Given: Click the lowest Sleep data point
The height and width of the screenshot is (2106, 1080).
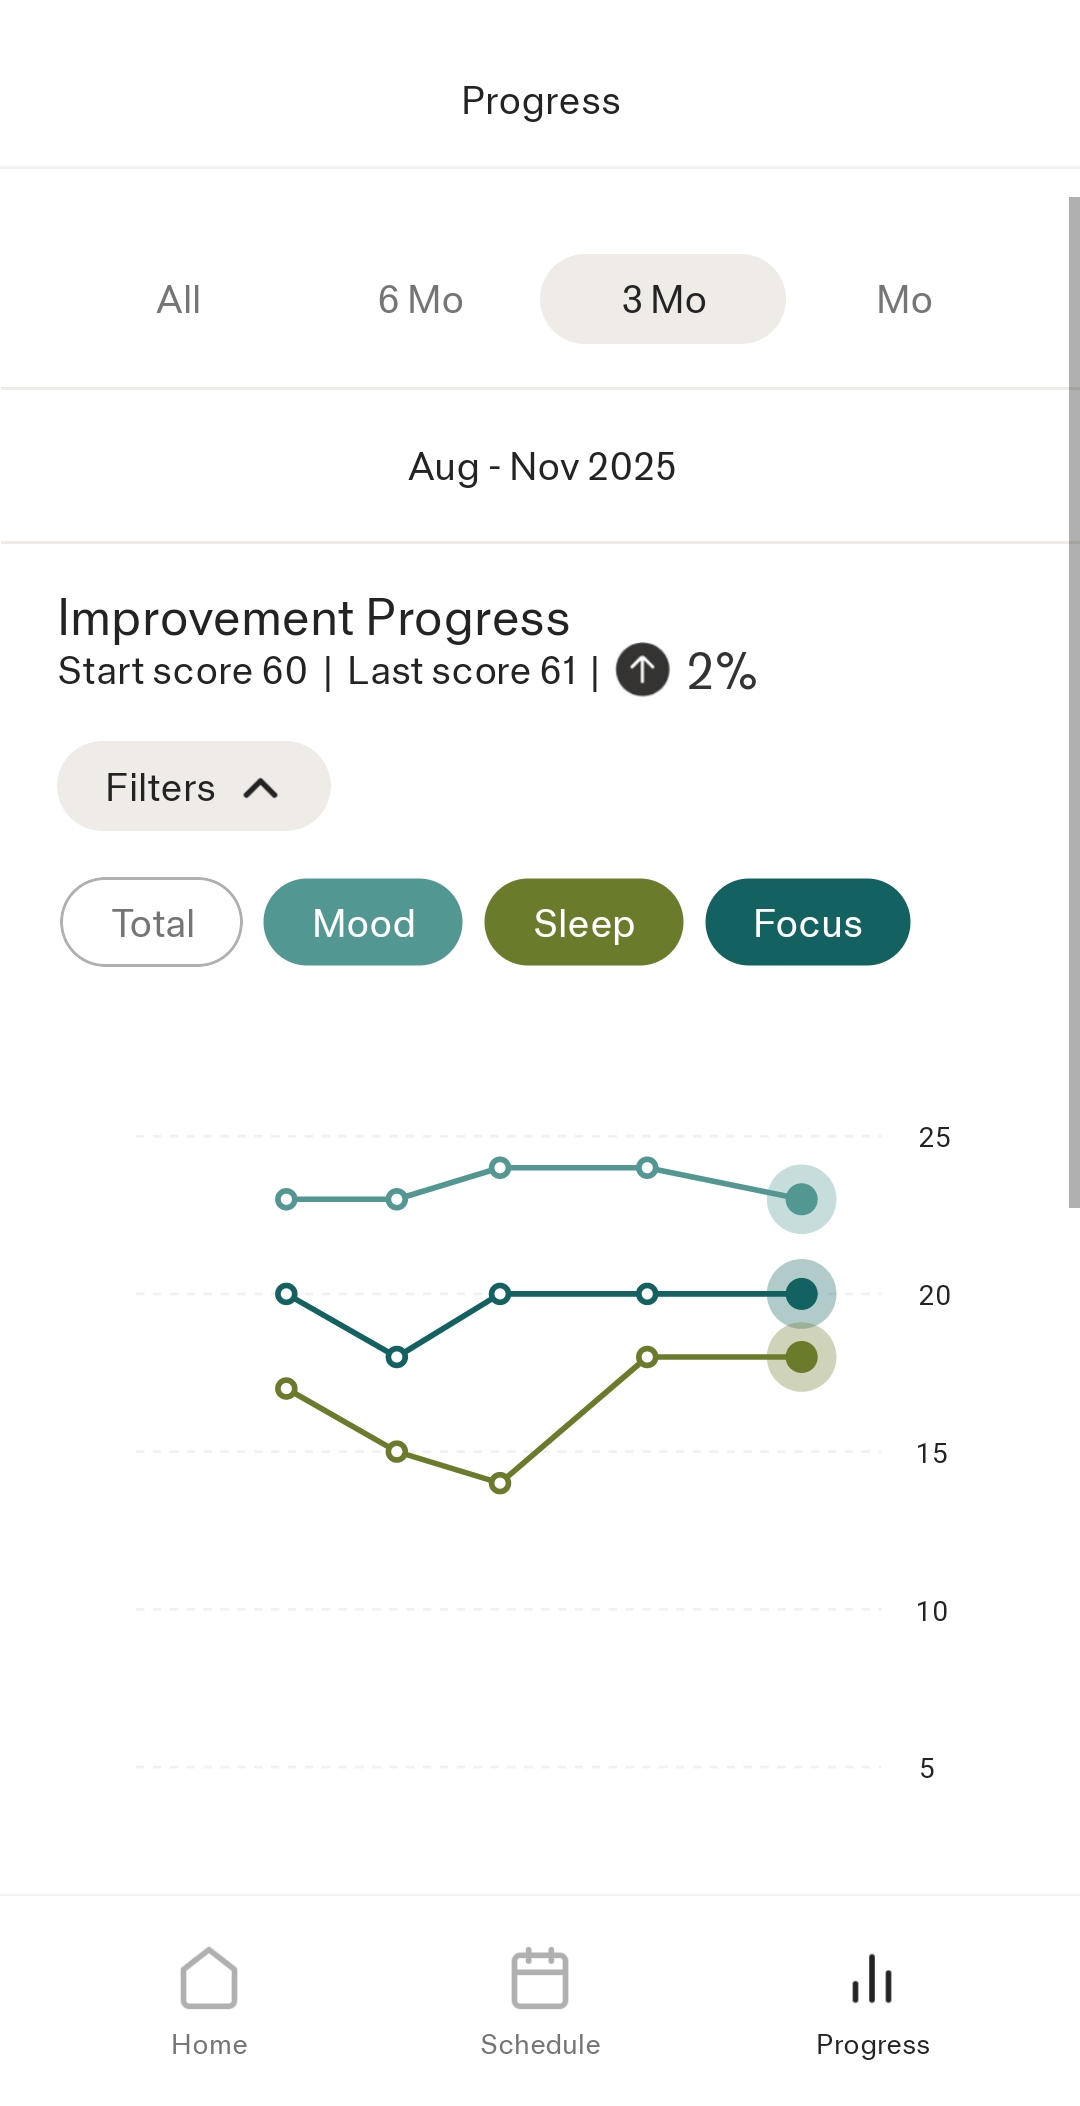Looking at the screenshot, I should (x=500, y=1483).
